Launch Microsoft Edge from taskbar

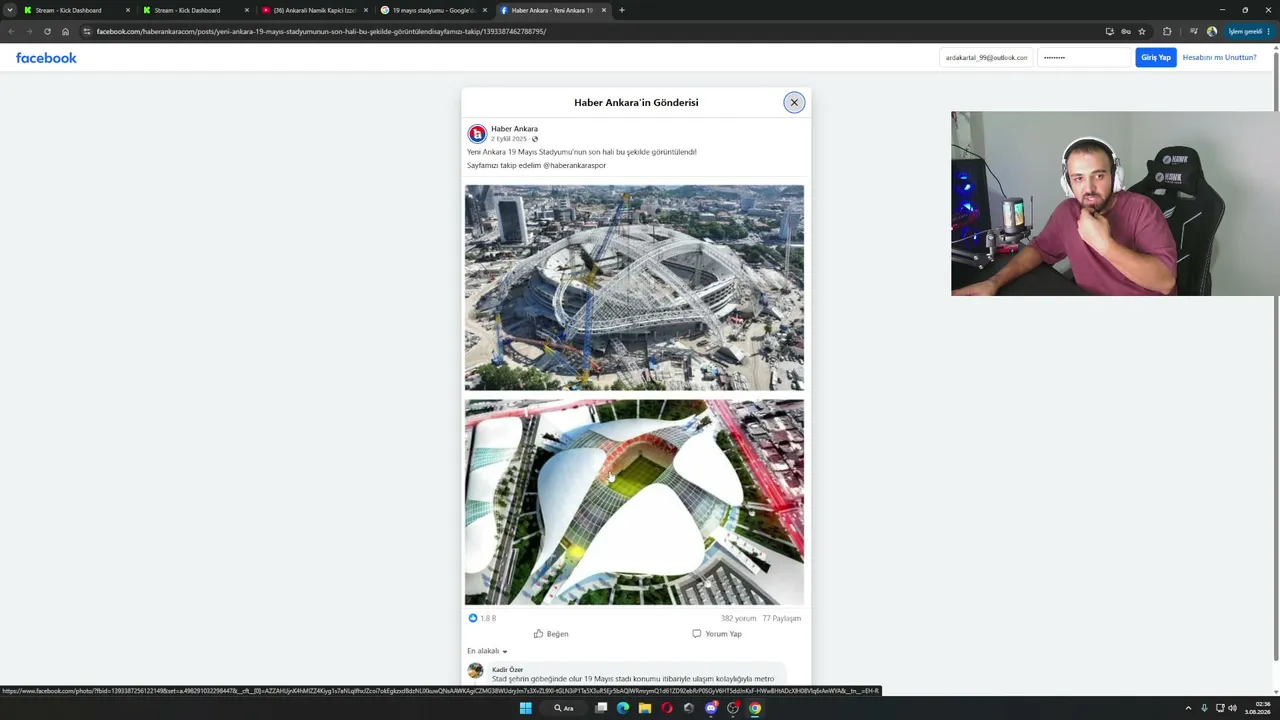pos(623,708)
